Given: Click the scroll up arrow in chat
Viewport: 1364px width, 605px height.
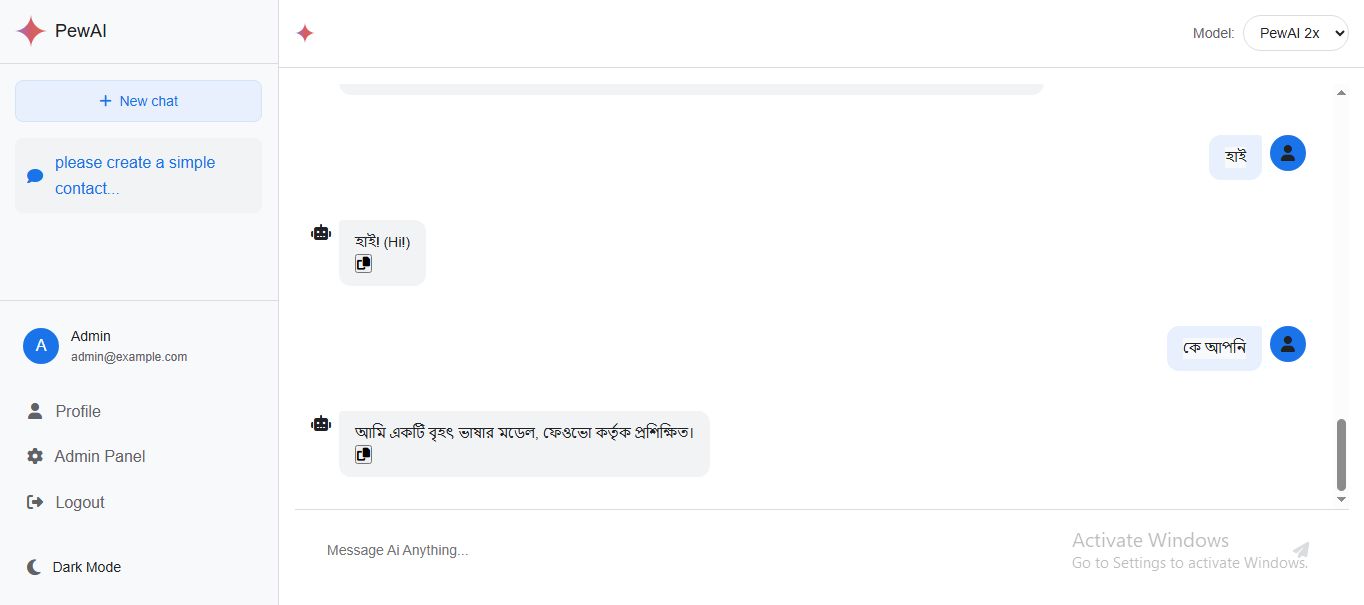Looking at the screenshot, I should coord(1341,93).
